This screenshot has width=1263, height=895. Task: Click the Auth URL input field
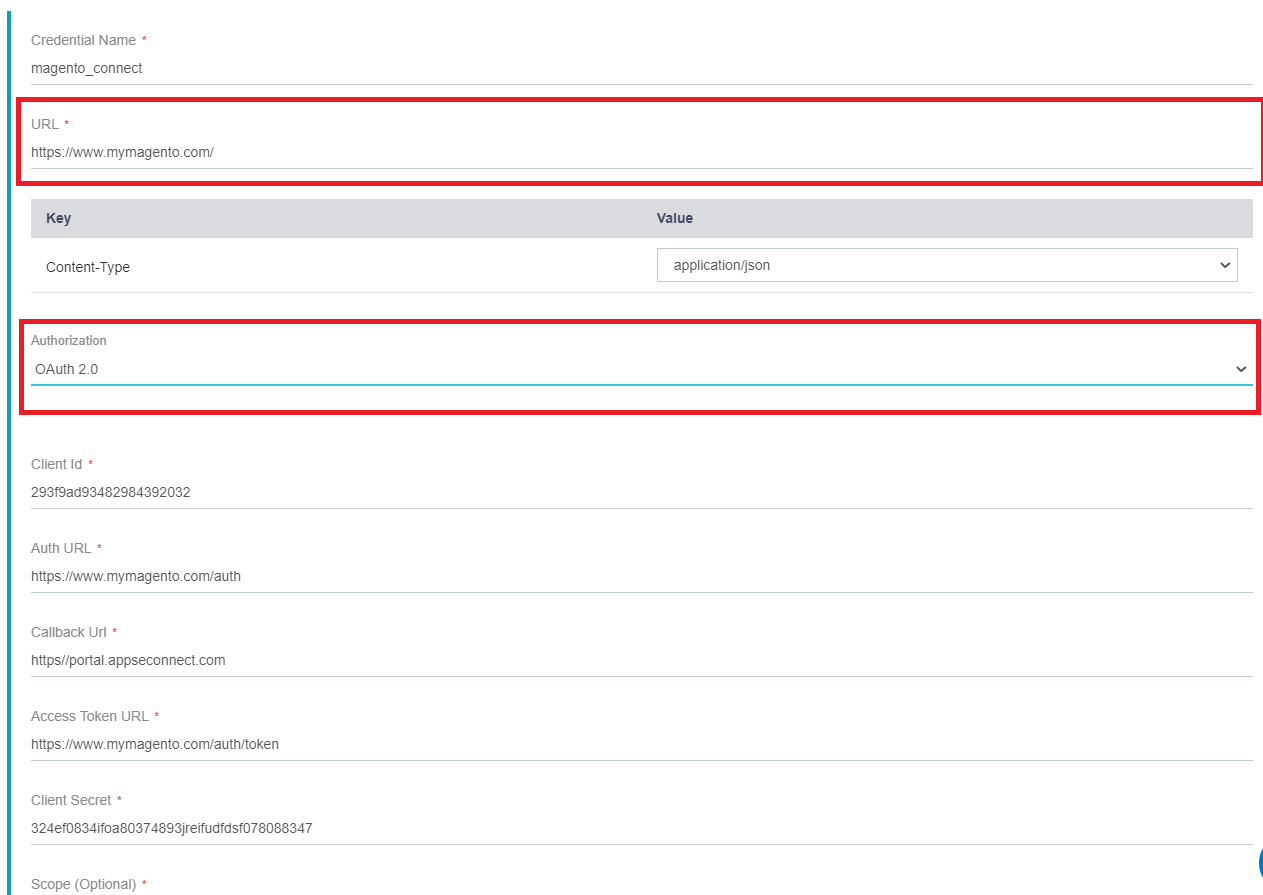(x=641, y=577)
